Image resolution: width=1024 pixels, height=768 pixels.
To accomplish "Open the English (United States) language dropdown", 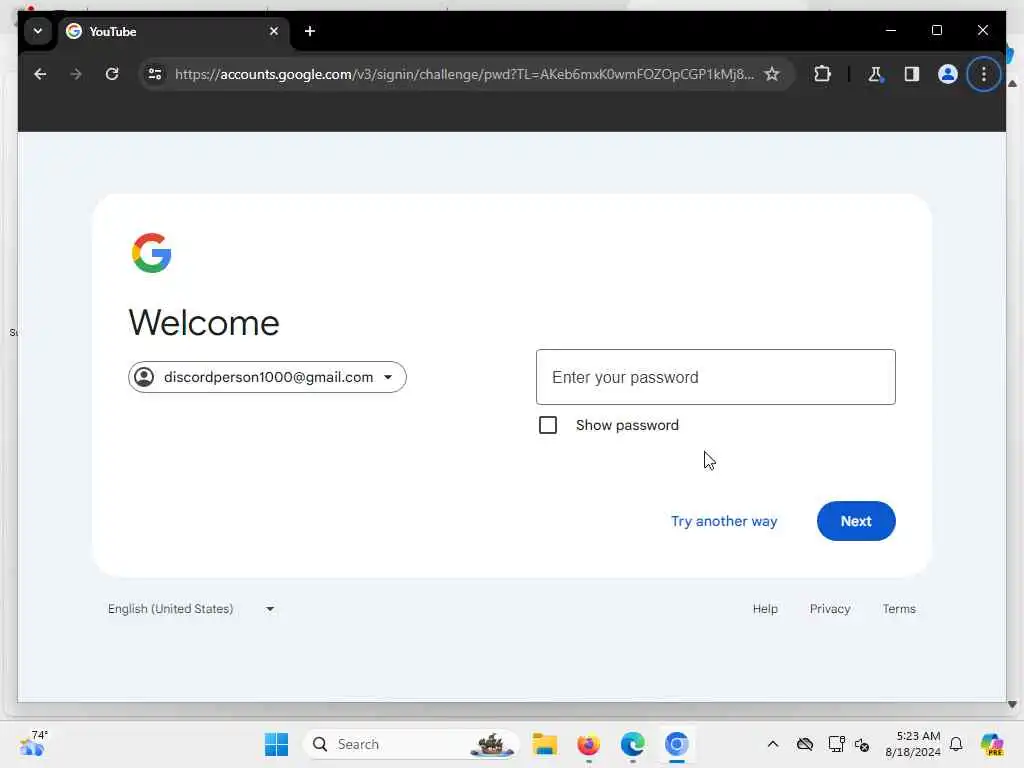I will 191,609.
